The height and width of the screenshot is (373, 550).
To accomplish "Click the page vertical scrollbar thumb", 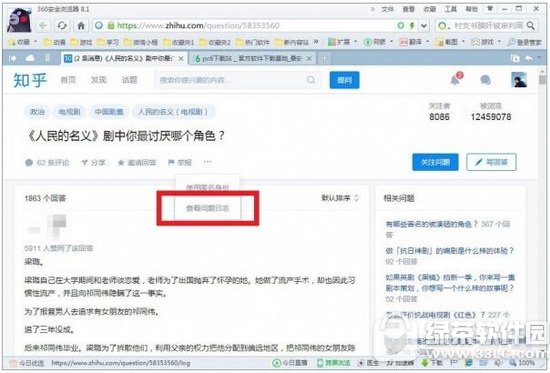I will [542, 79].
